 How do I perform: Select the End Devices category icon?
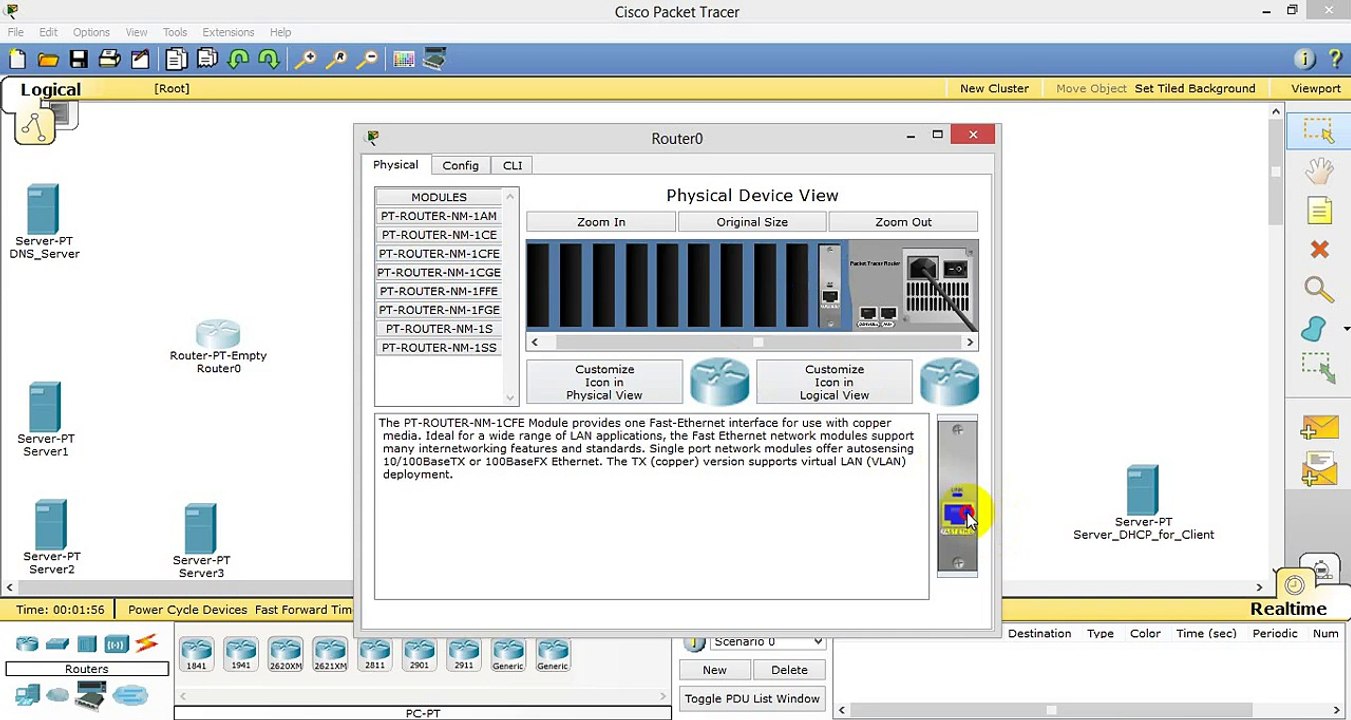coord(27,694)
